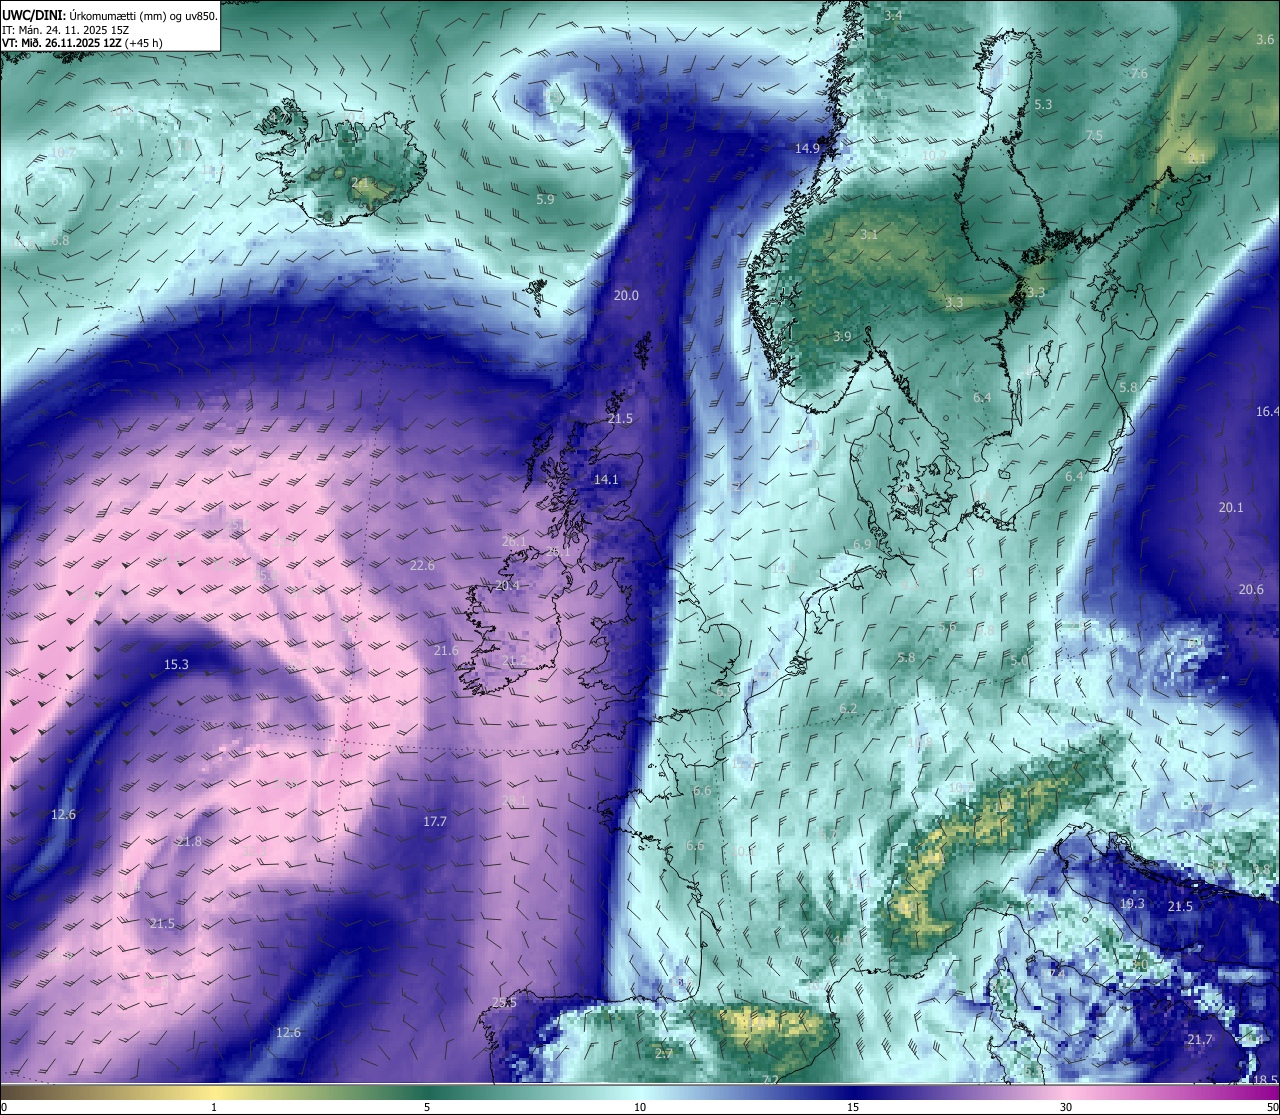Click the 21.6 value near Ireland's west coast
Image resolution: width=1280 pixels, height=1115 pixels.
446,650
